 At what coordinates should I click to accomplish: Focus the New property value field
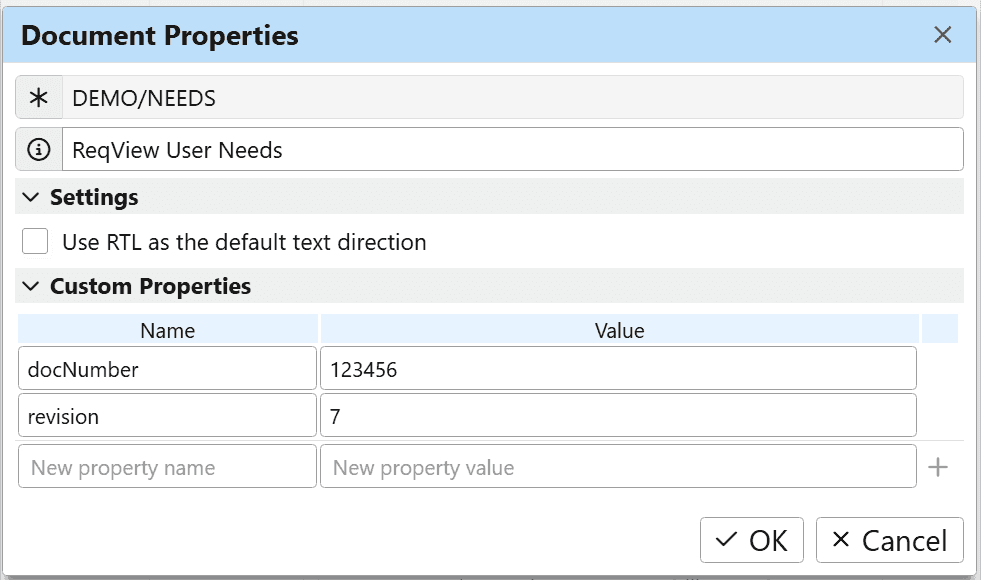618,467
